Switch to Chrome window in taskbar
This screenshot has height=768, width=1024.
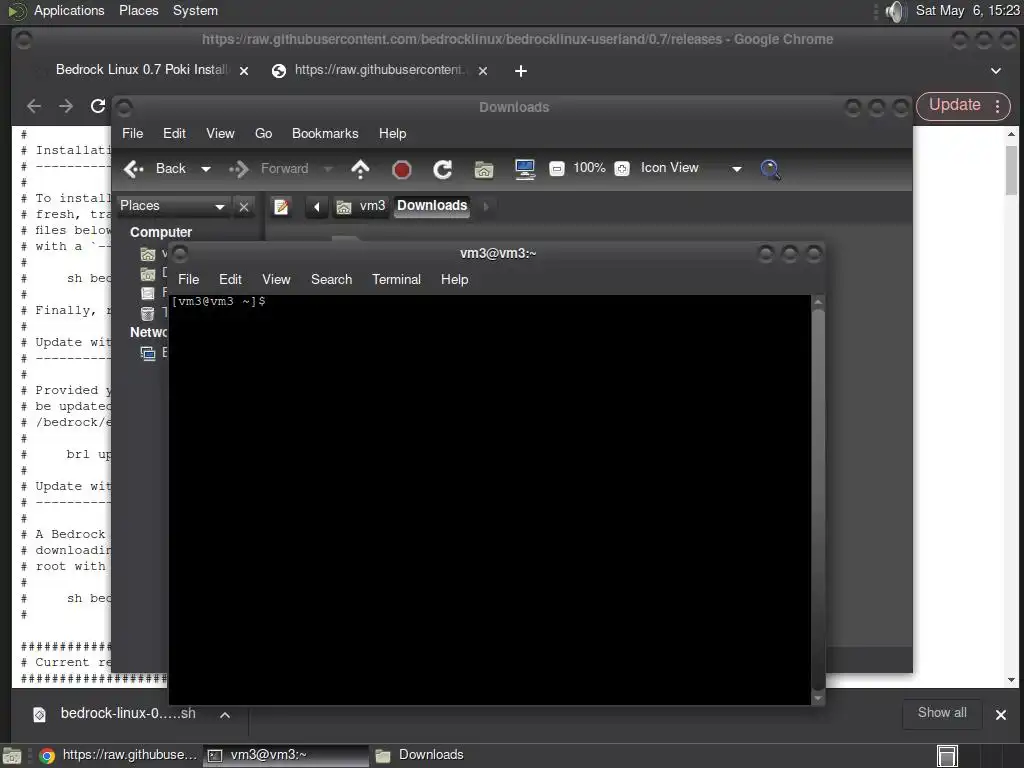118,756
